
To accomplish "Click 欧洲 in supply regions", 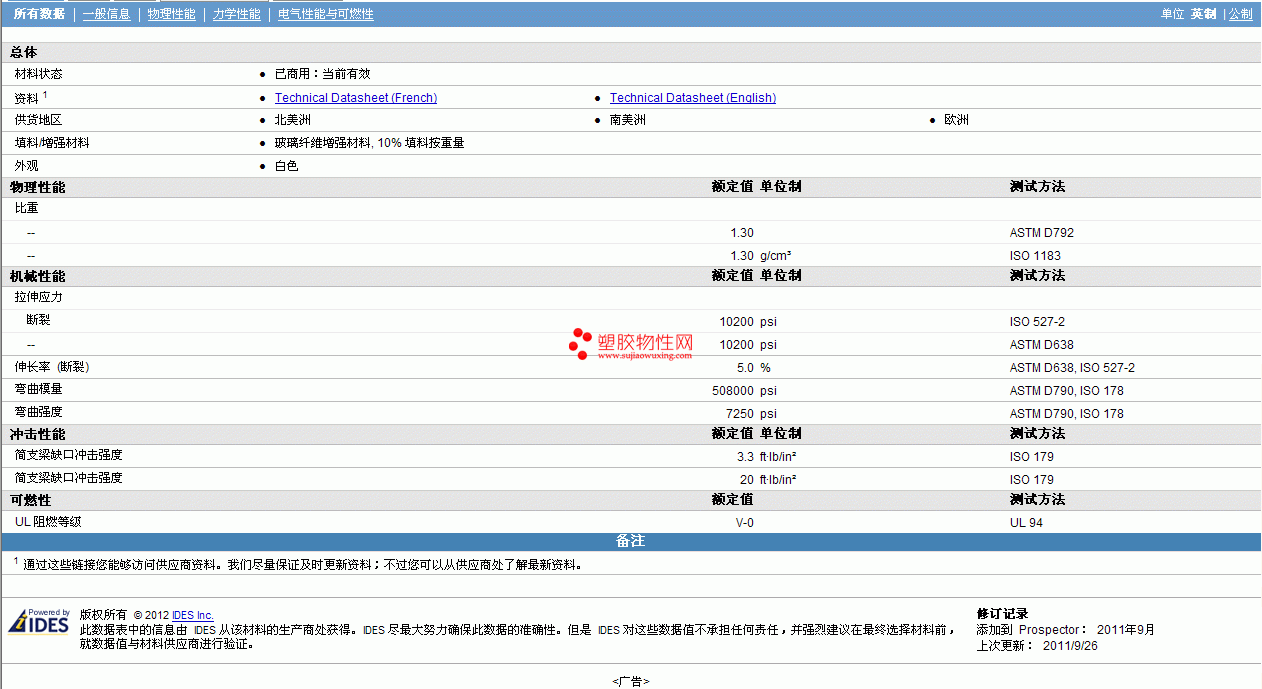I will [957, 120].
